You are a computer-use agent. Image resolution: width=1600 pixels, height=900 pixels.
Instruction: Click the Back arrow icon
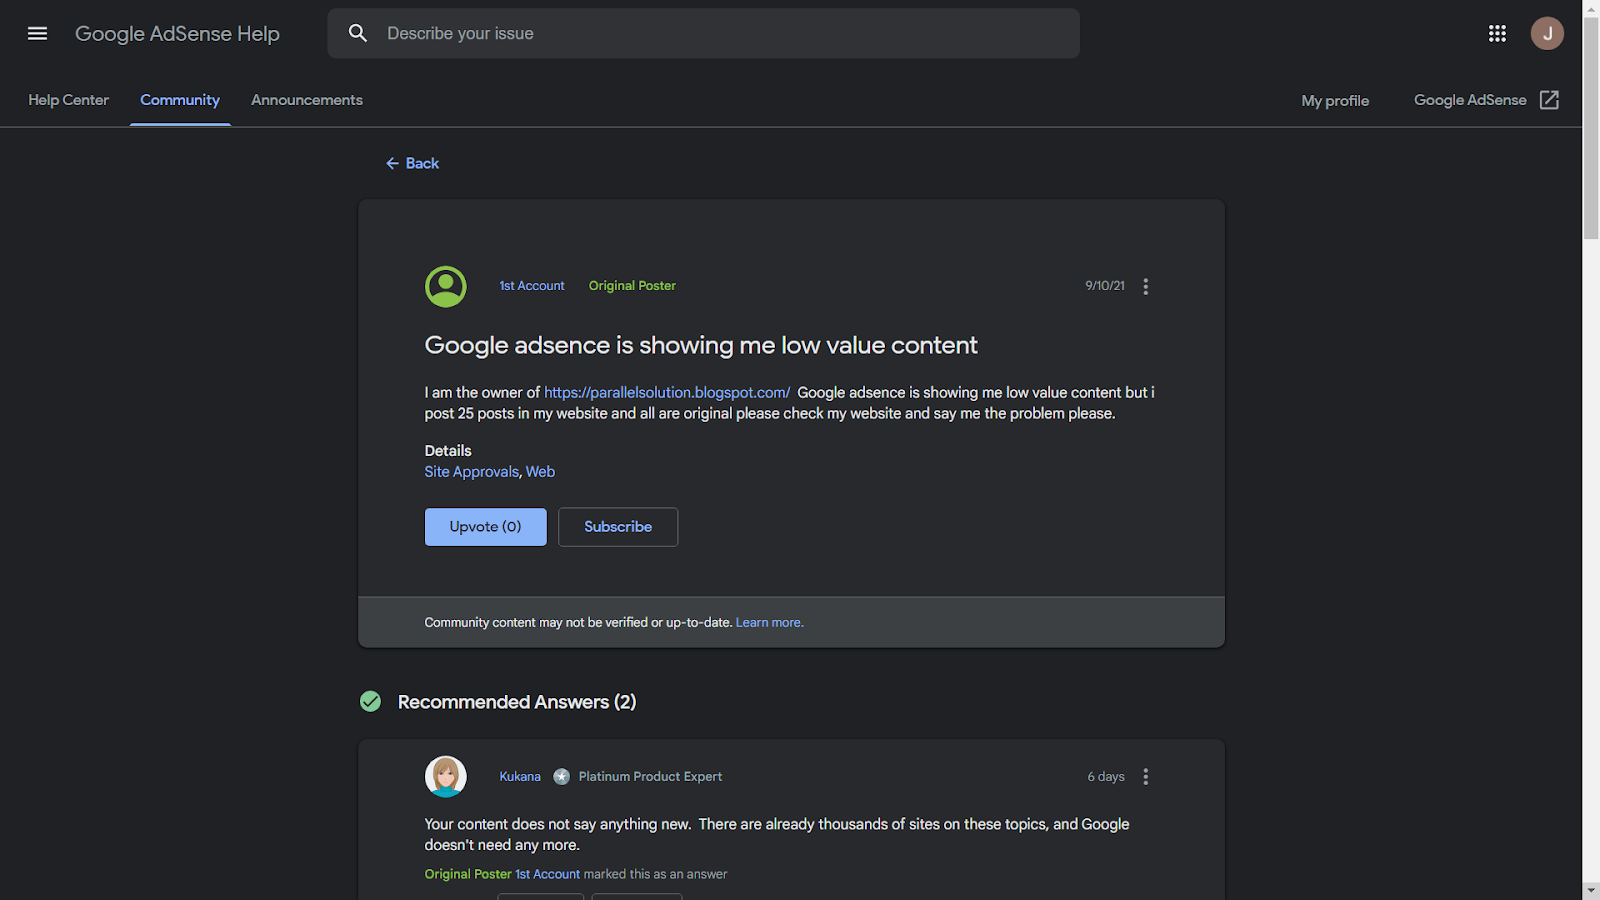tap(392, 163)
